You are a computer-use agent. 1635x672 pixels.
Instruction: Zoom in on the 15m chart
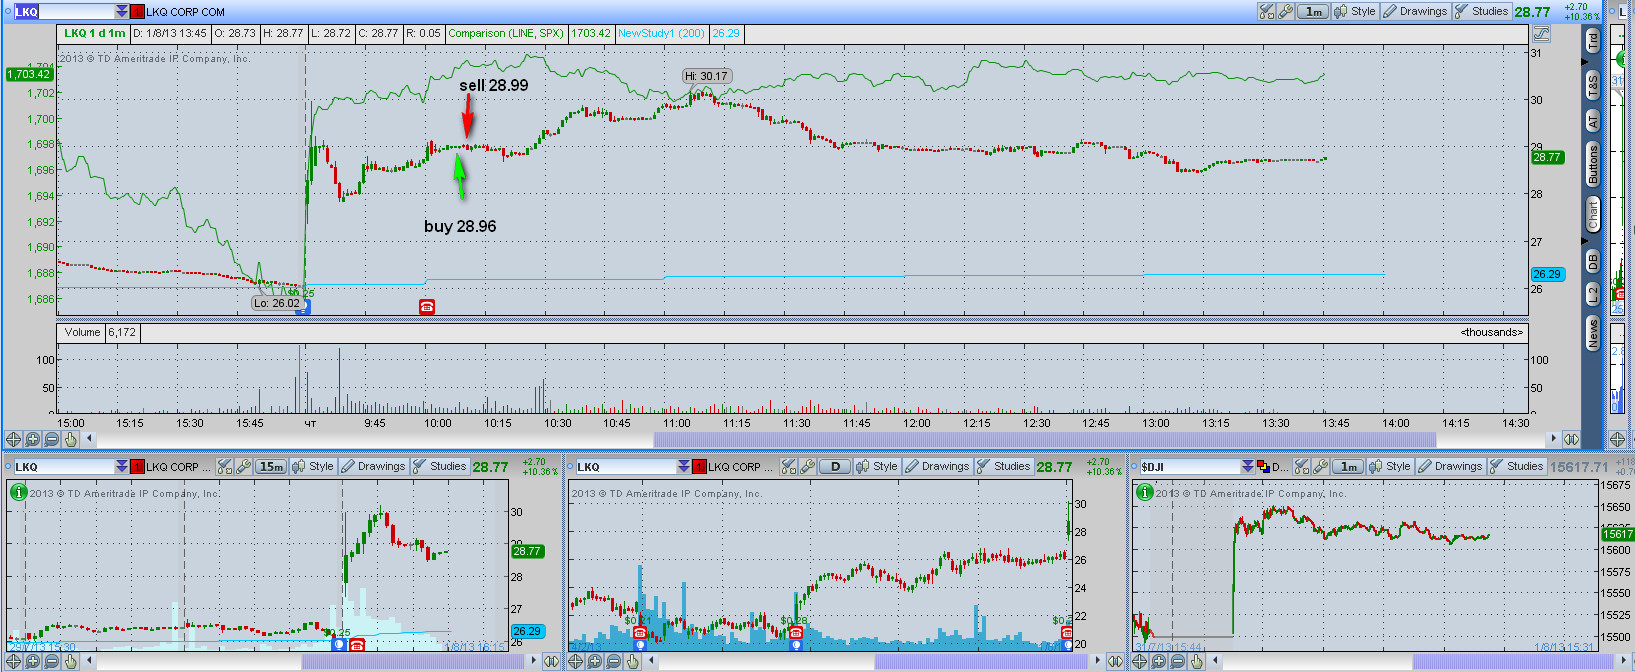(33, 661)
